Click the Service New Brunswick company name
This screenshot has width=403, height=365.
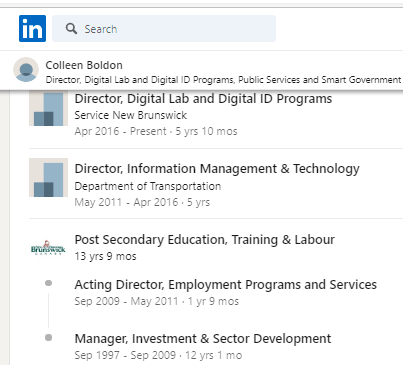[x=131, y=115]
